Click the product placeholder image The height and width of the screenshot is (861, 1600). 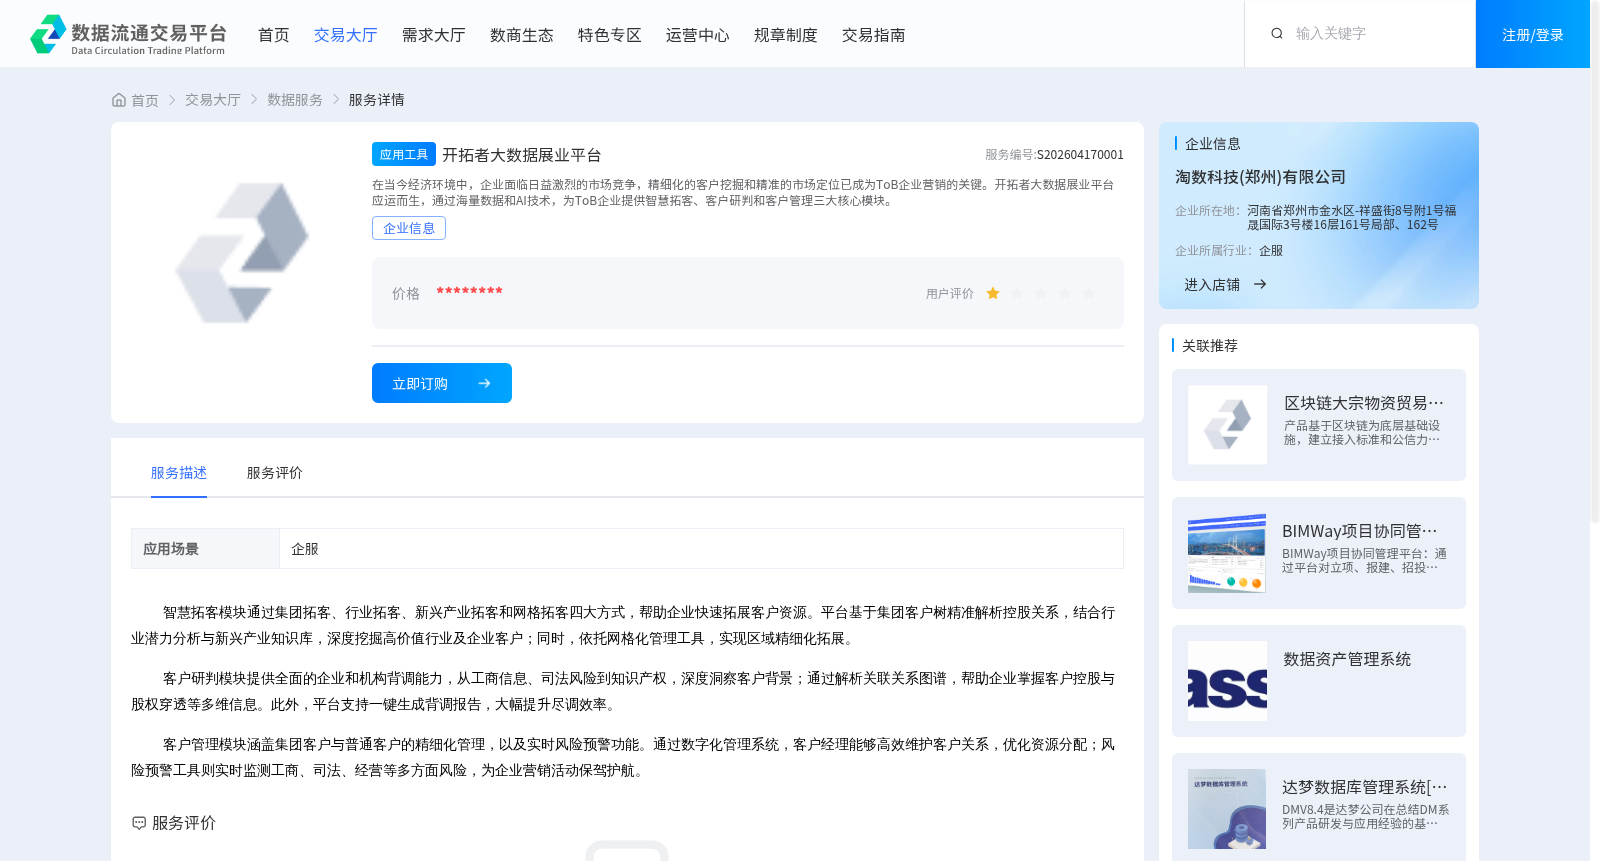(x=241, y=252)
